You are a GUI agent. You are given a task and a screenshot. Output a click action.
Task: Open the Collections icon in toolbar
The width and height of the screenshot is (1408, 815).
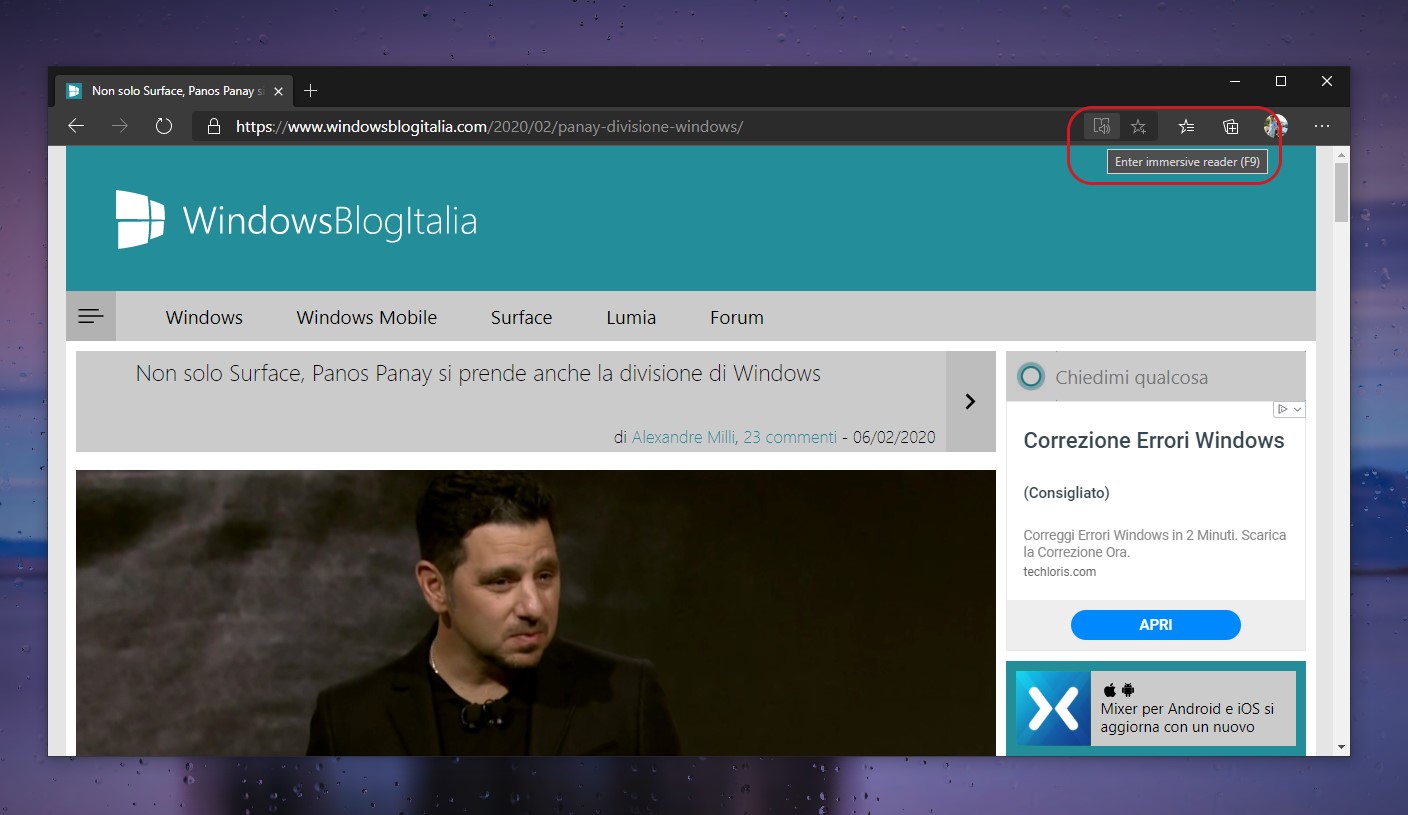tap(1231, 126)
